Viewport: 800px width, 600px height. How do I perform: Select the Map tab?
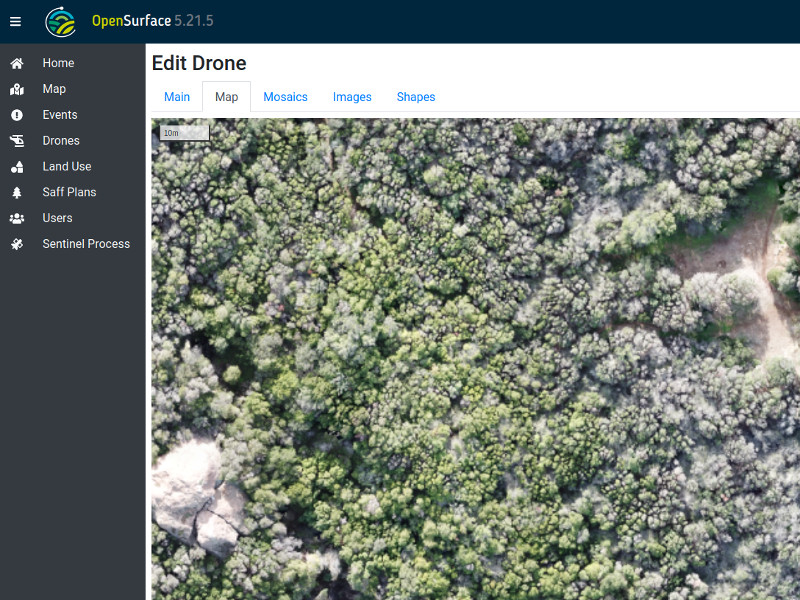coord(227,97)
